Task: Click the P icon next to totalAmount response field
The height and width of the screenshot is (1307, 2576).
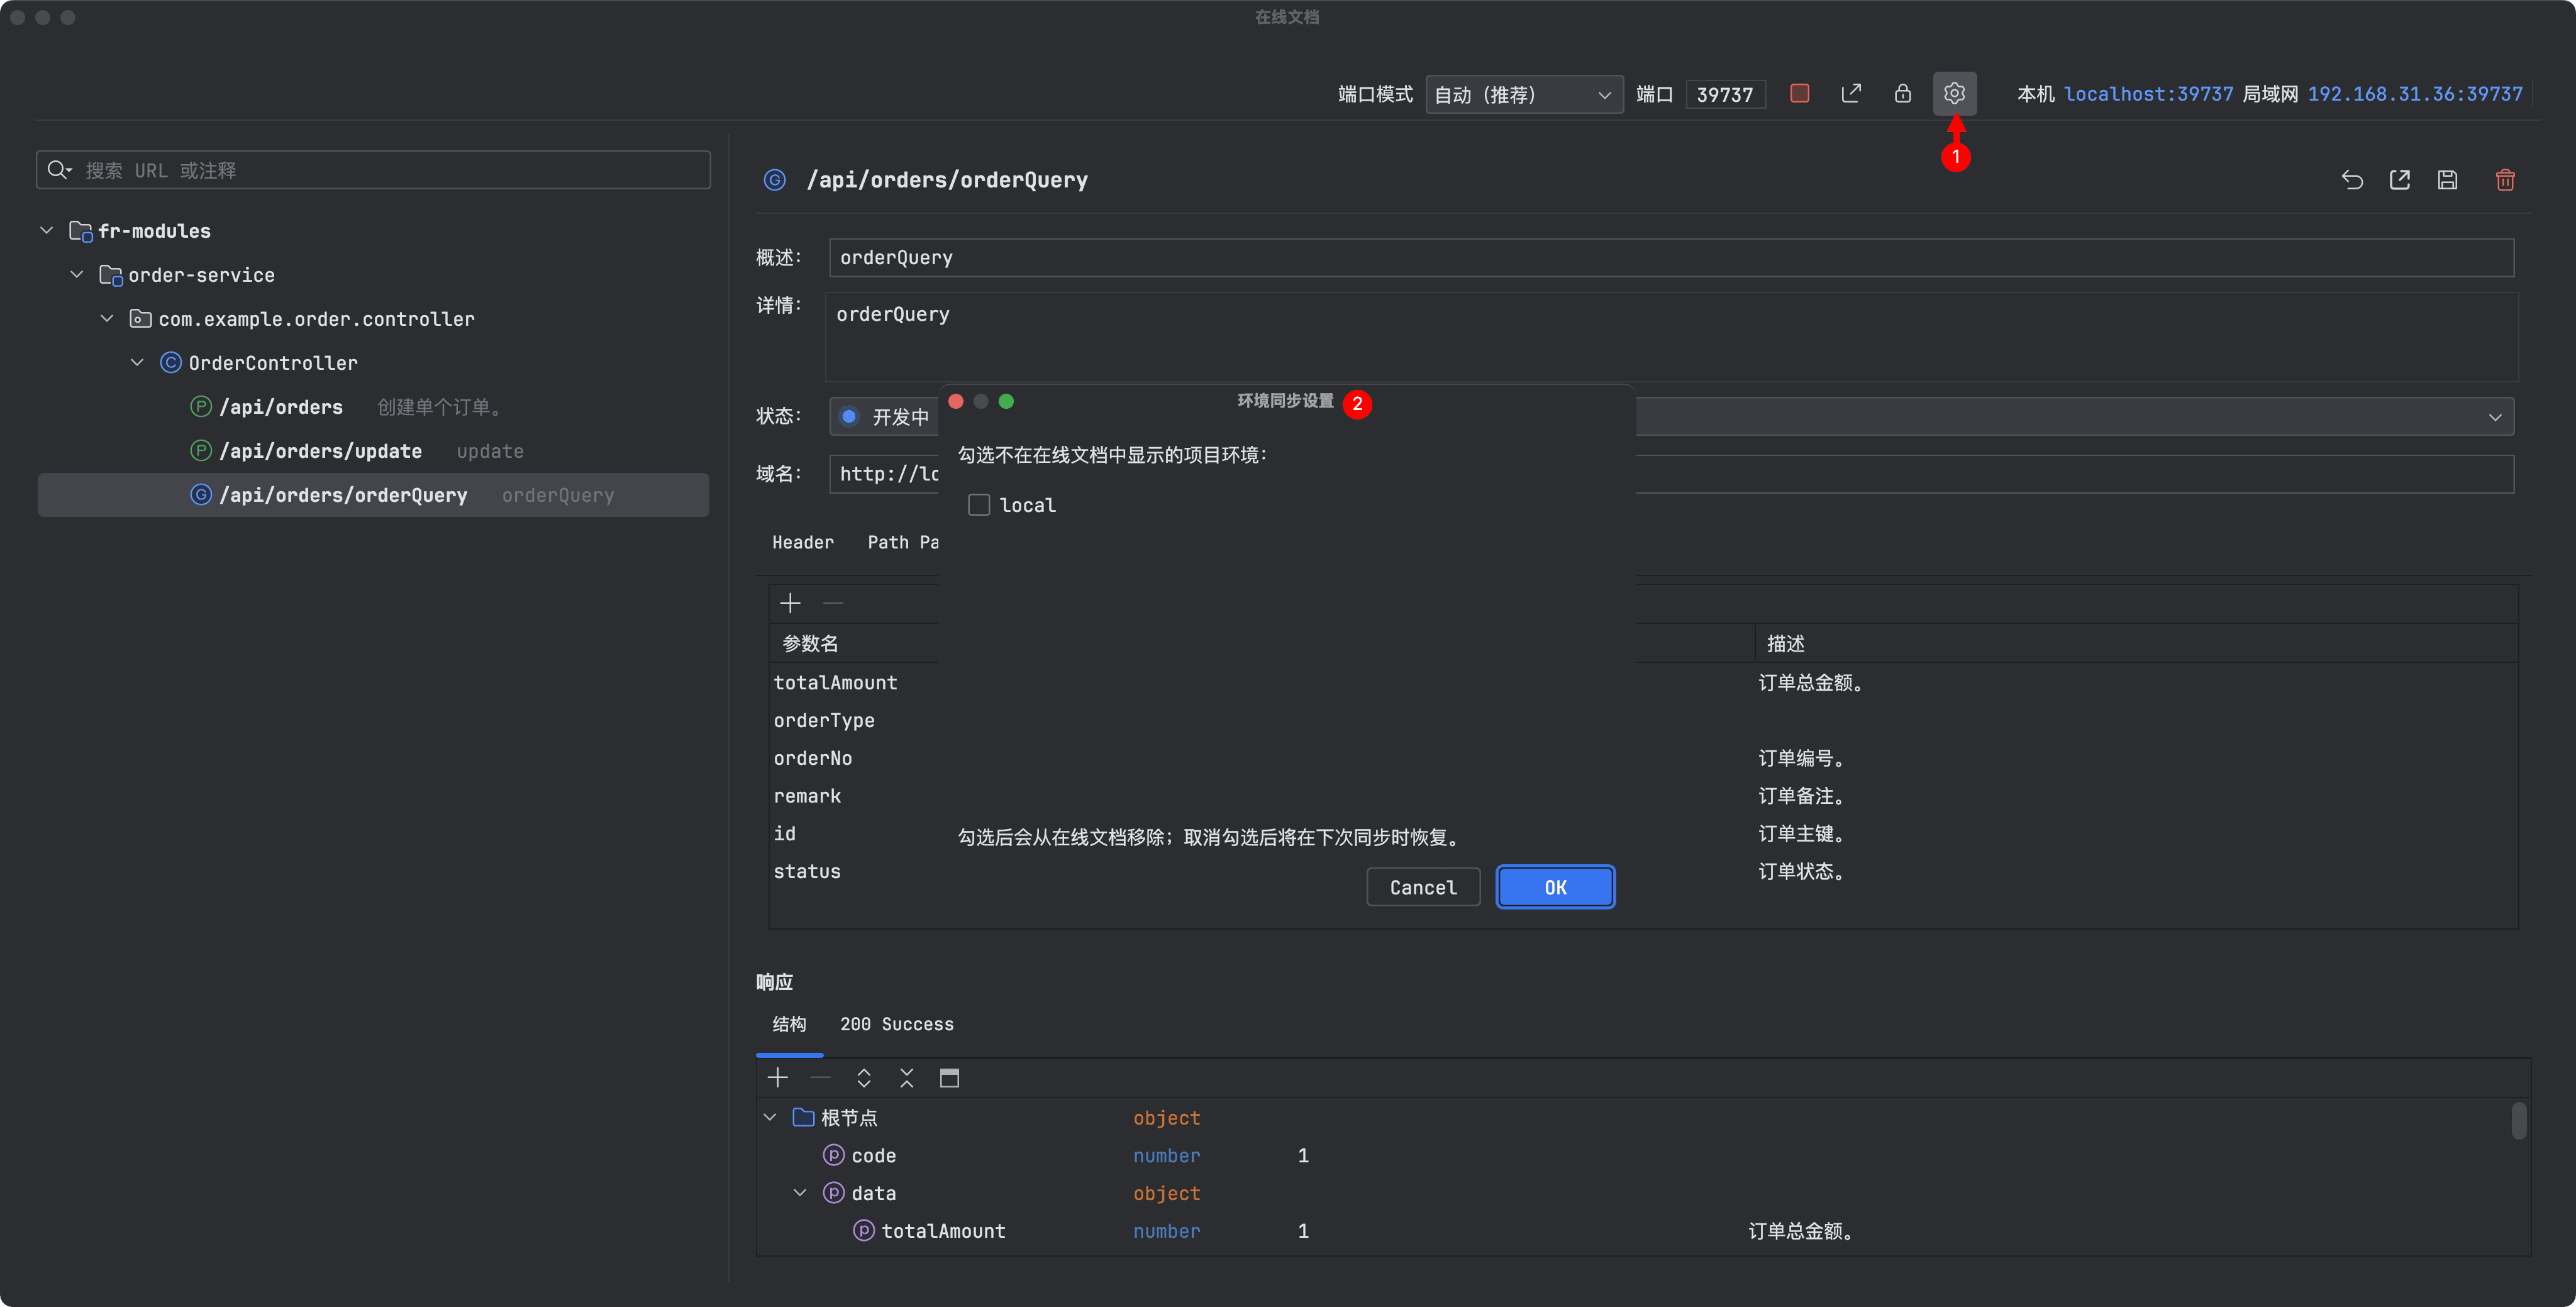Action: coord(863,1231)
